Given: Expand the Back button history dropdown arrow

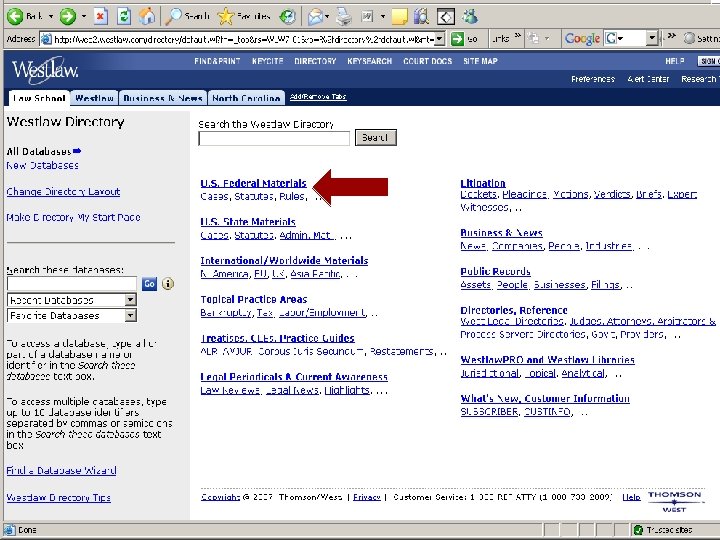Looking at the screenshot, I should tap(51, 17).
